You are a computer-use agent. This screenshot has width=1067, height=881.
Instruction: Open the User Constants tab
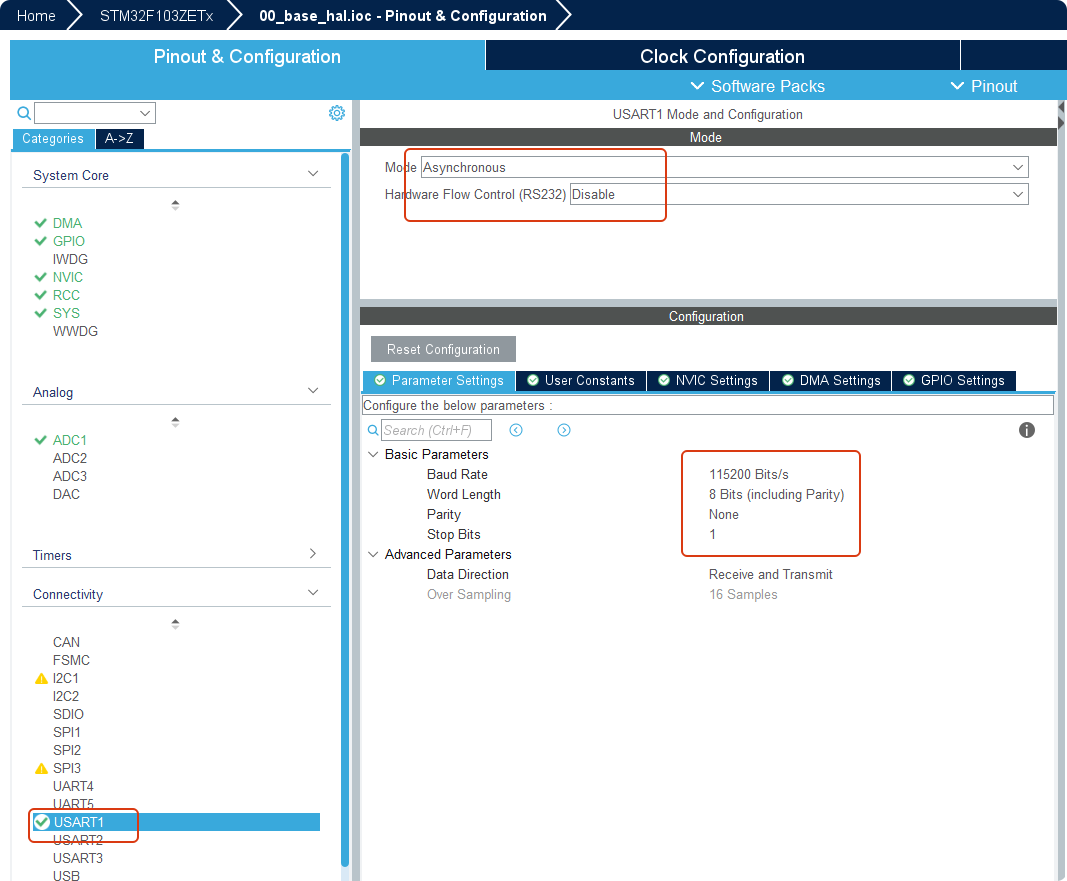click(x=581, y=380)
